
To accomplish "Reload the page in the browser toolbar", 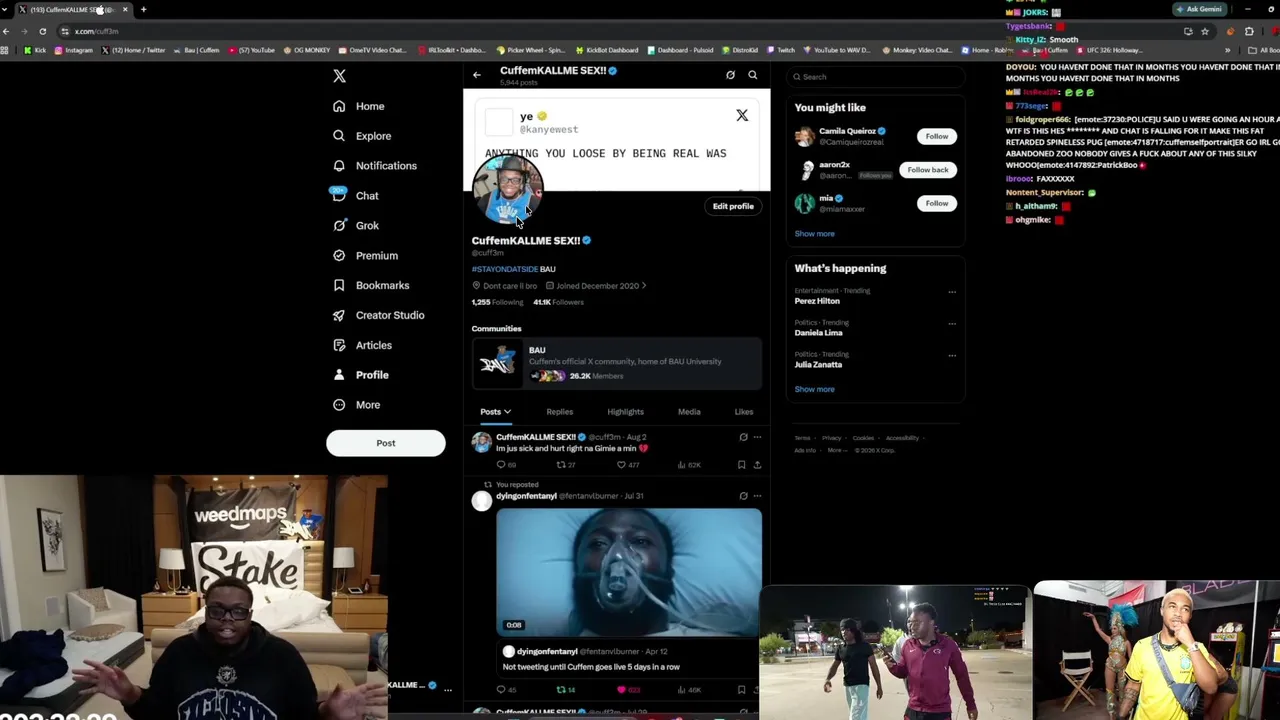I will click(x=42, y=31).
